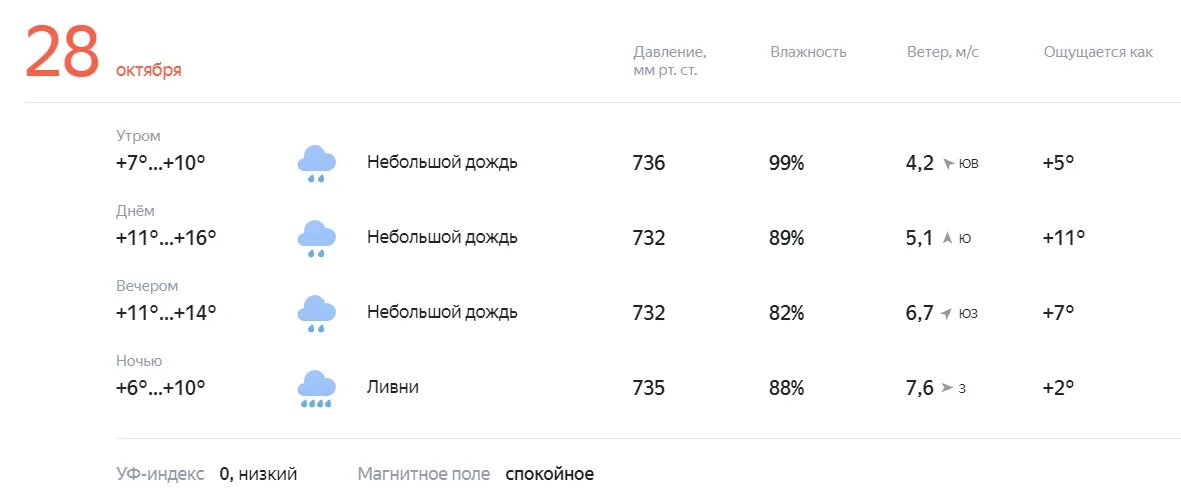Click the Ветер, м/с column header
1181x496 pixels.
coord(942,52)
